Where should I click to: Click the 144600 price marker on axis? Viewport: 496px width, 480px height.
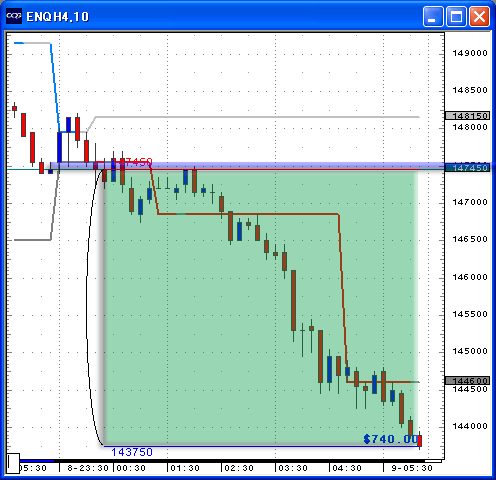(x=467, y=381)
